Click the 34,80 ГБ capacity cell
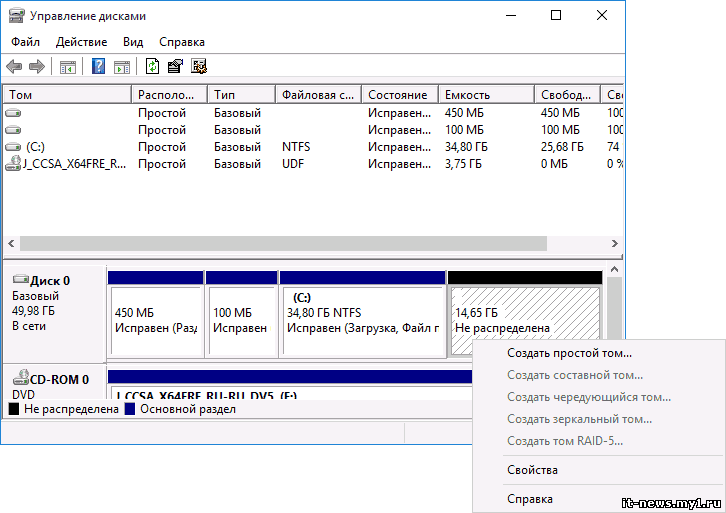 (466, 147)
